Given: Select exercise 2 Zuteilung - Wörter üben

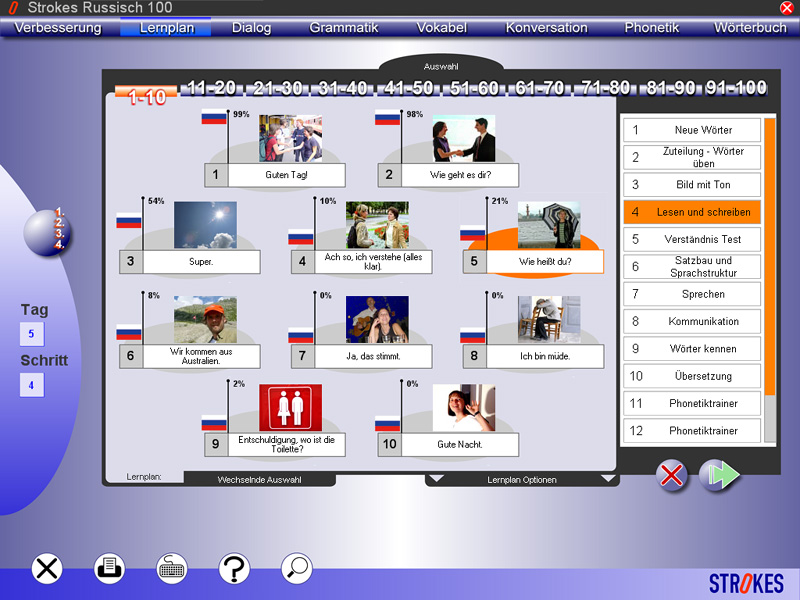Looking at the screenshot, I should (x=692, y=157).
